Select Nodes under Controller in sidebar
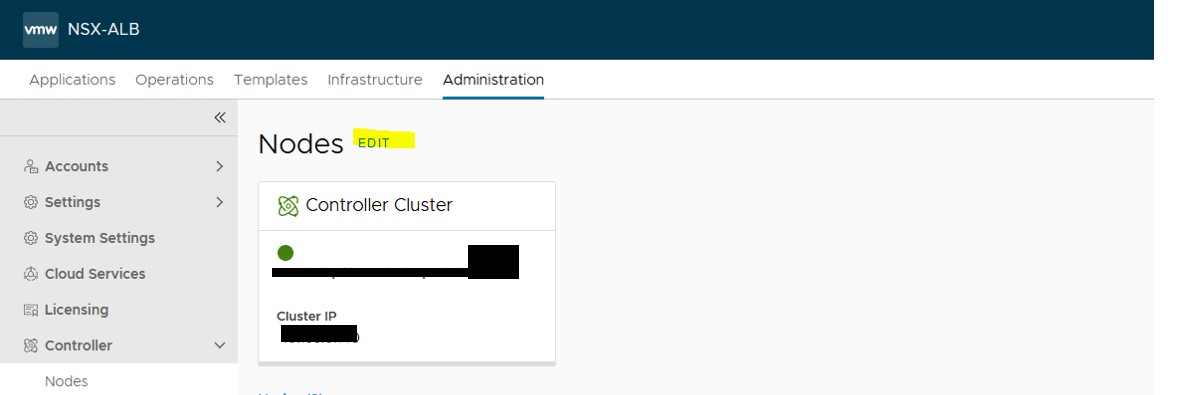 pyautogui.click(x=66, y=381)
